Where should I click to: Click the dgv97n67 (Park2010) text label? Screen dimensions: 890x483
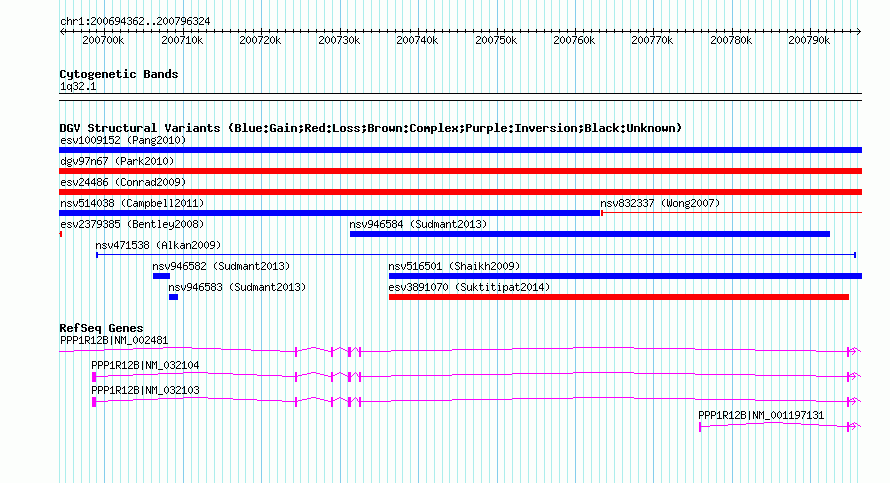coord(117,161)
